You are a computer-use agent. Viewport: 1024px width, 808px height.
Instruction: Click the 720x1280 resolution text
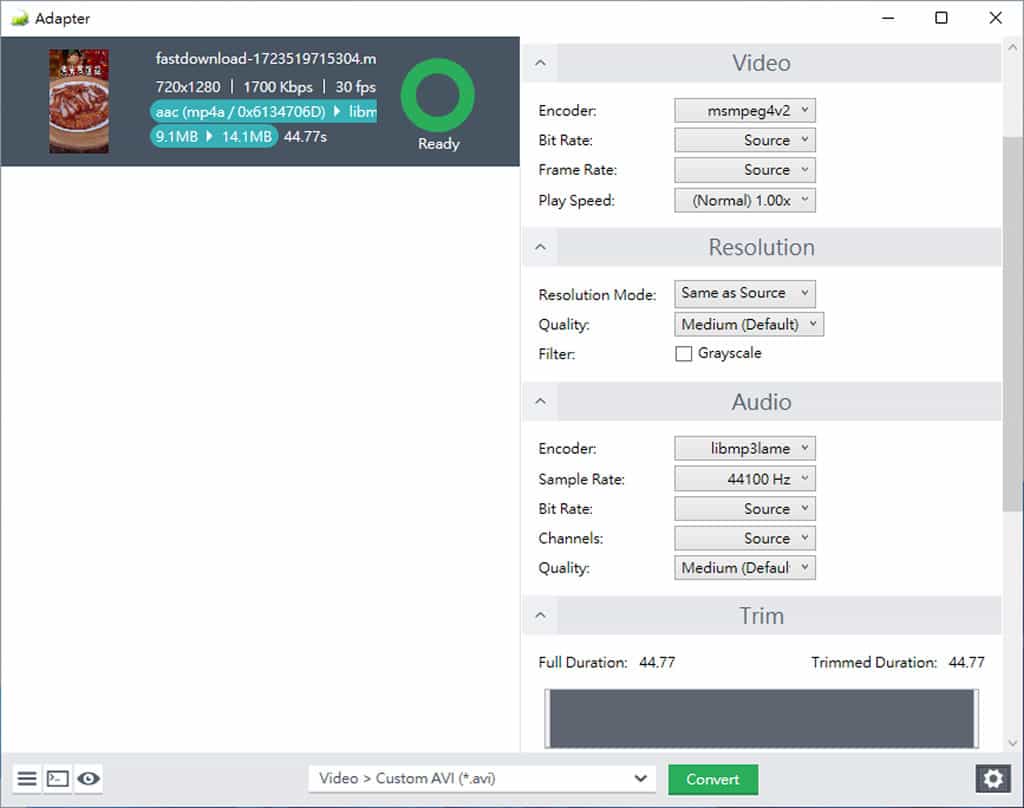[187, 87]
